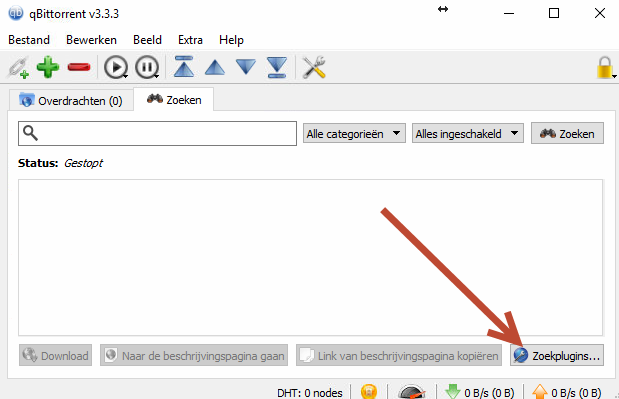619x399 pixels.
Task: Open the Extra menu
Action: click(x=190, y=40)
